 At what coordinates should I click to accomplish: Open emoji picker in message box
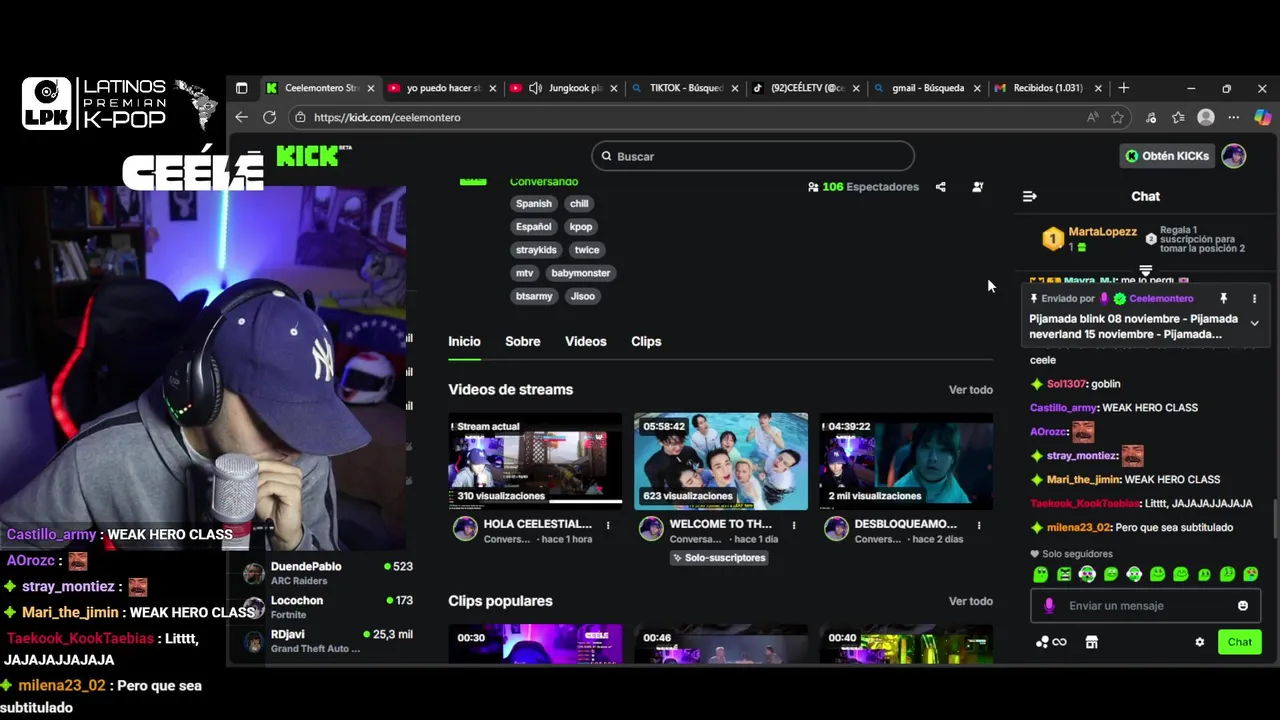click(1243, 606)
